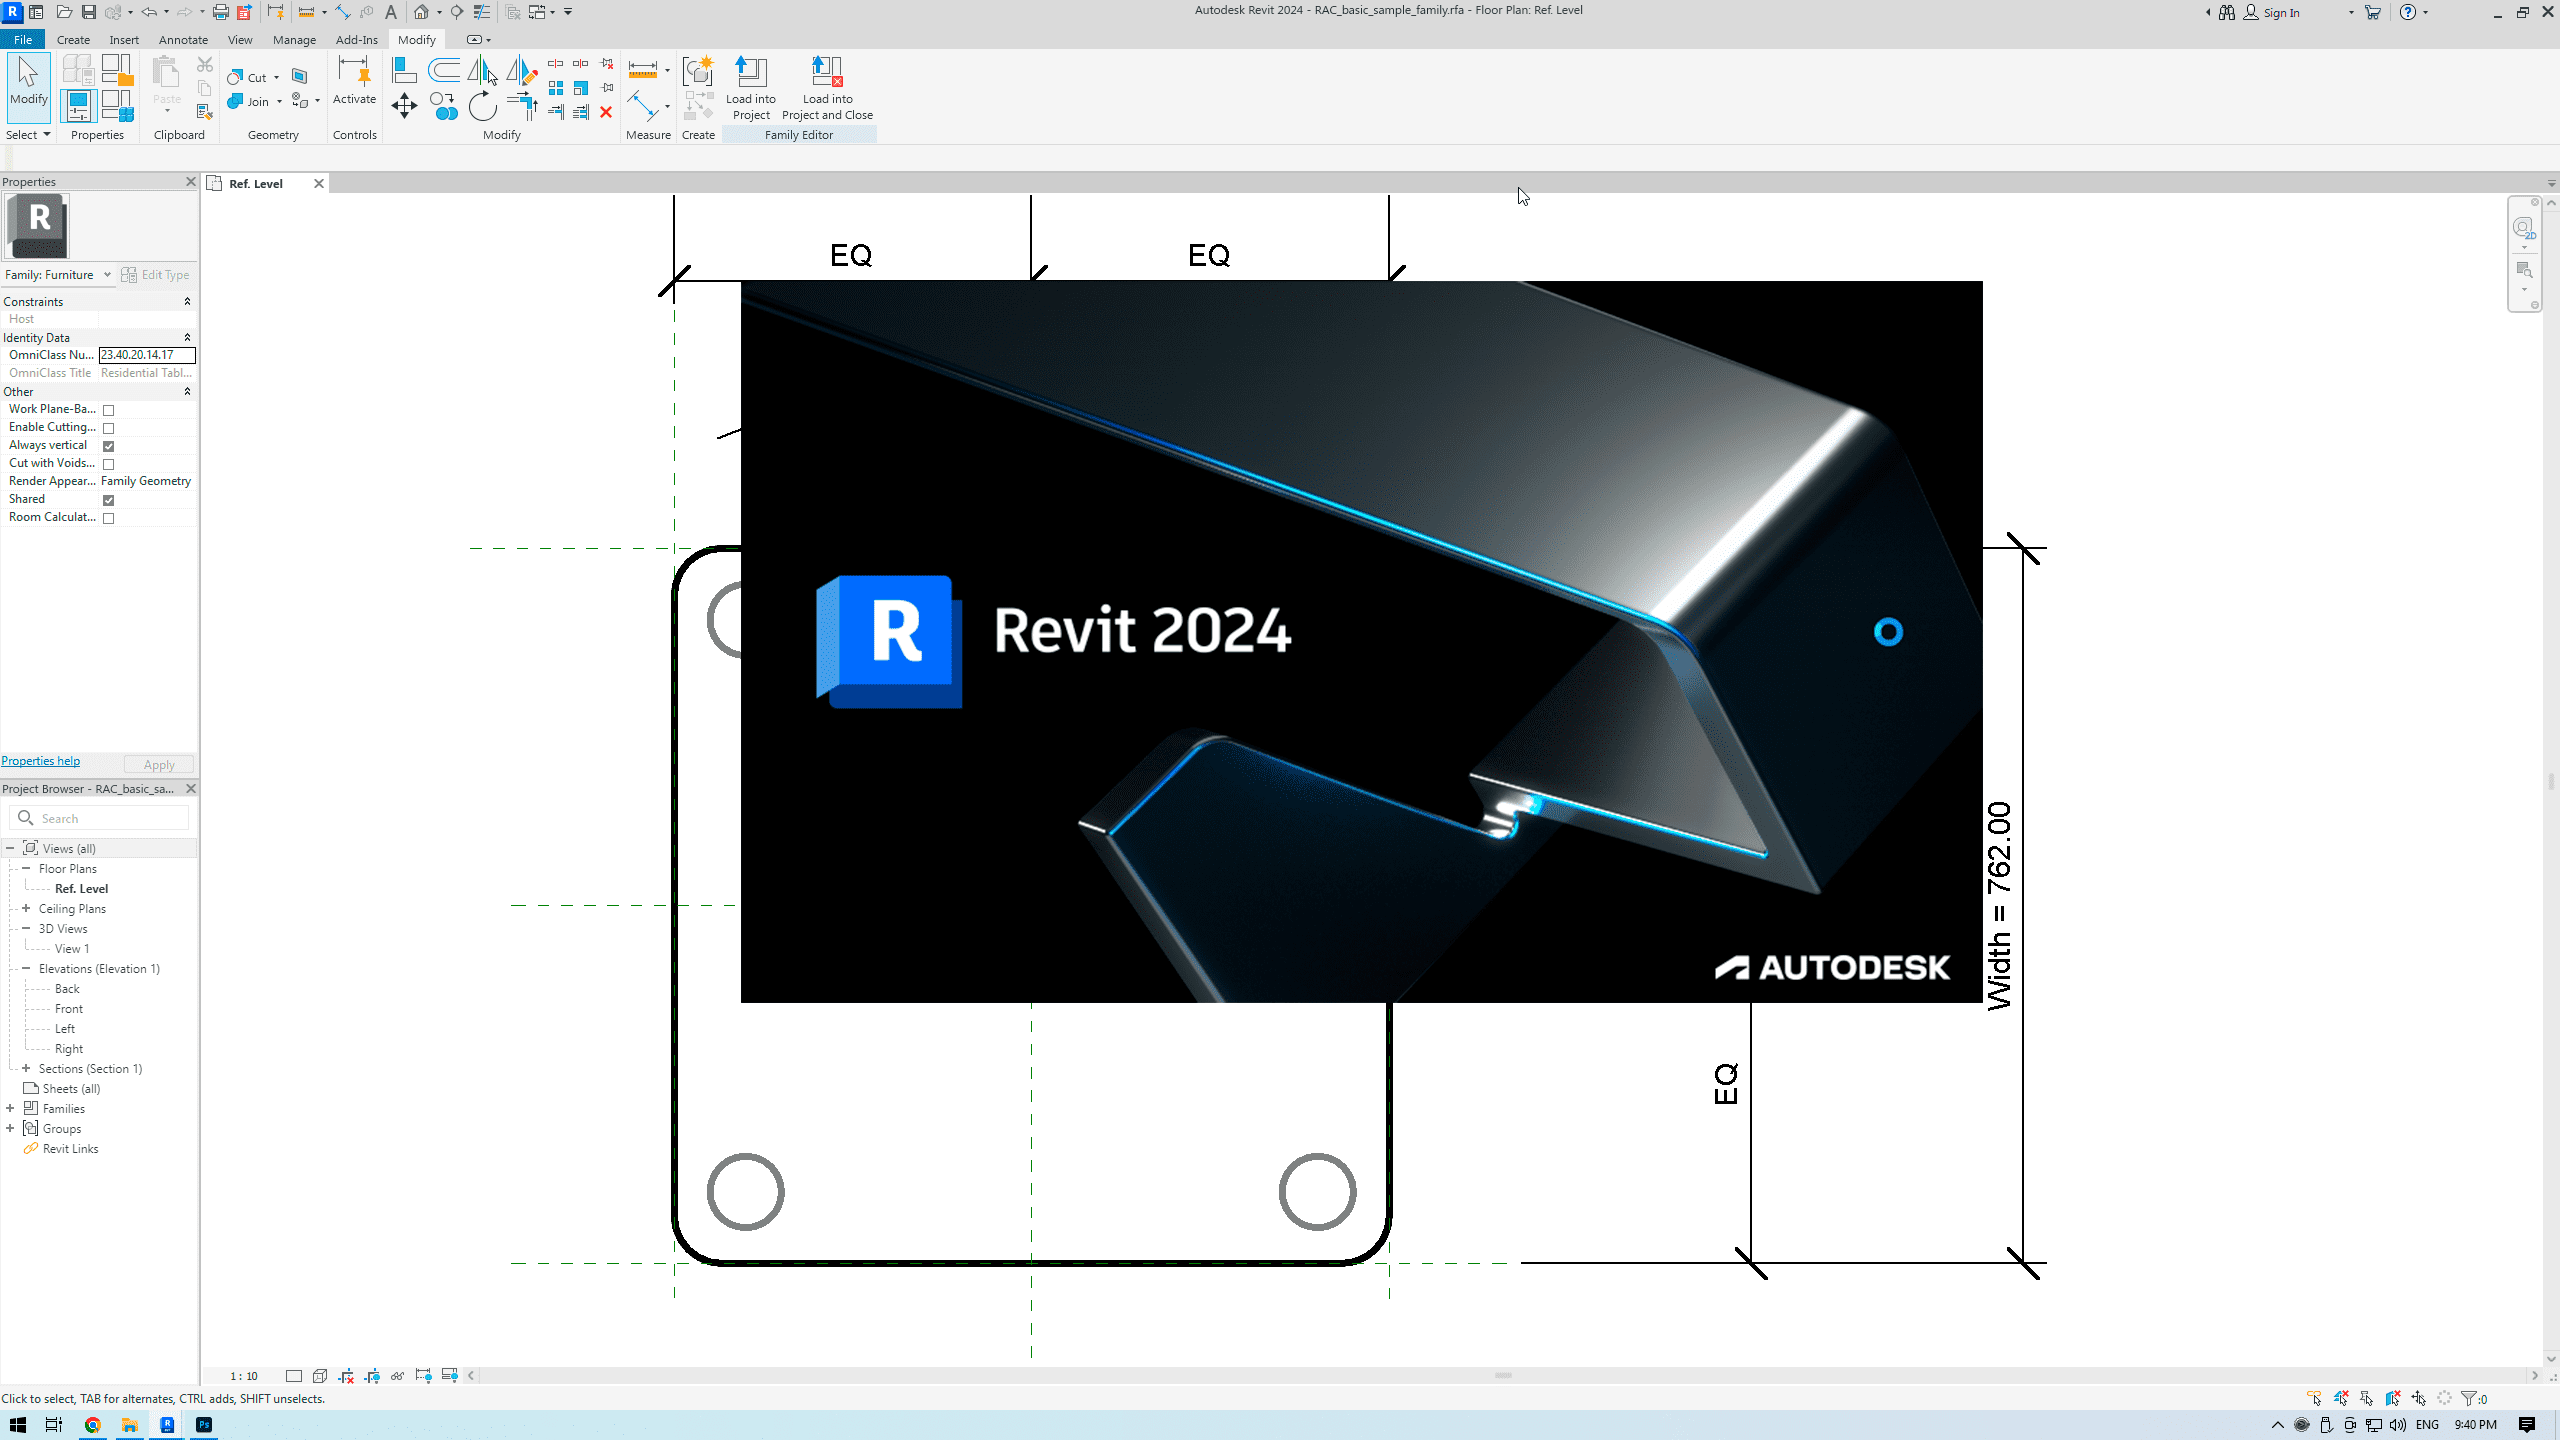Open Chrome from the Windows taskbar
2560x1440 pixels.
tap(92, 1425)
